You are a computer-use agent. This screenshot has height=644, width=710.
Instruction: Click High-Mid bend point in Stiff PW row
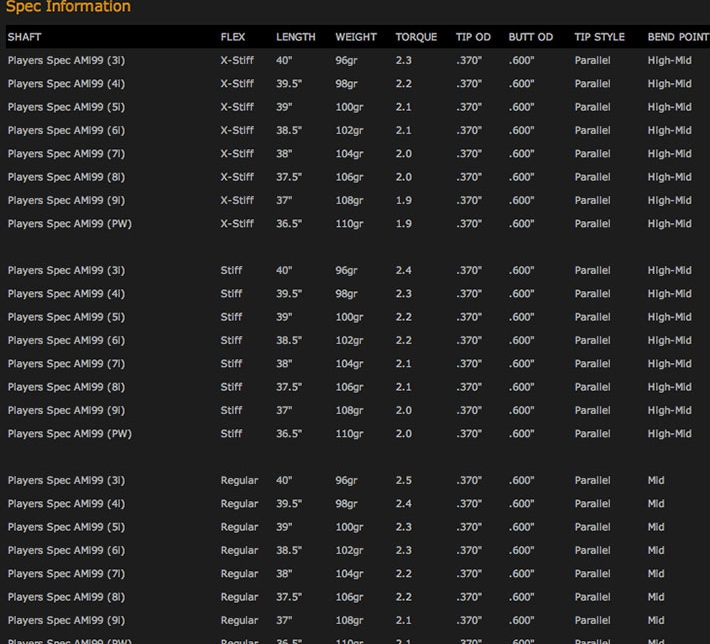tap(669, 434)
